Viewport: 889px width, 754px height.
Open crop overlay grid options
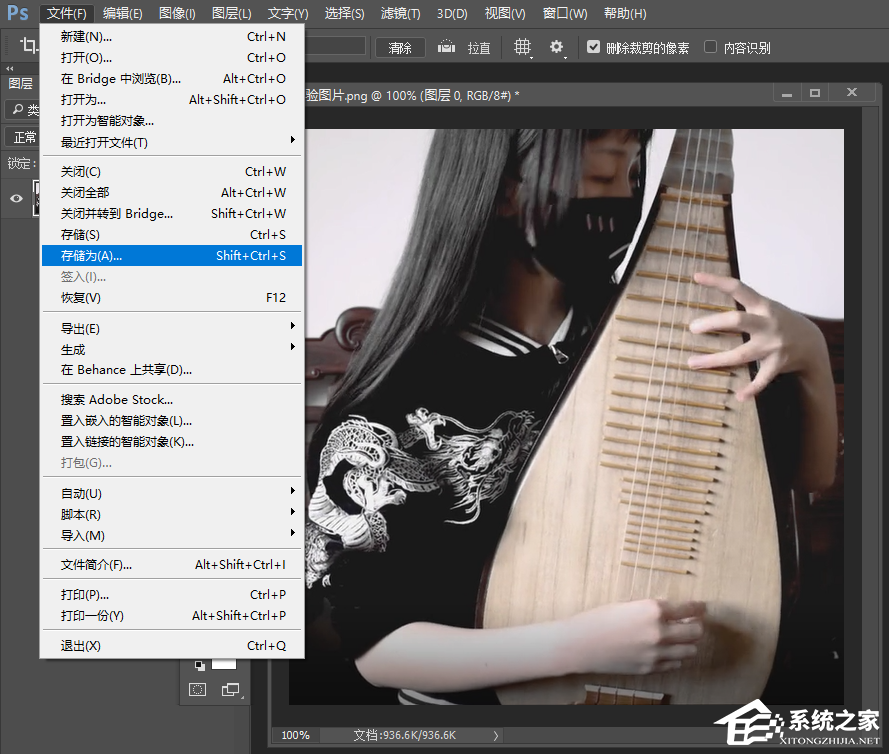point(522,47)
